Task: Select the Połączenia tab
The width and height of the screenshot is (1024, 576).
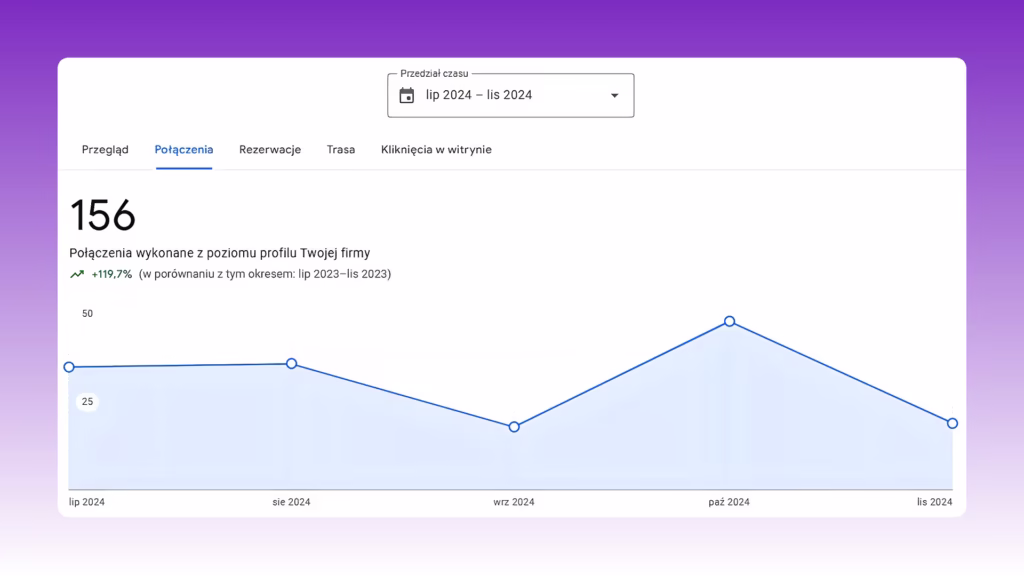Action: tap(184, 150)
